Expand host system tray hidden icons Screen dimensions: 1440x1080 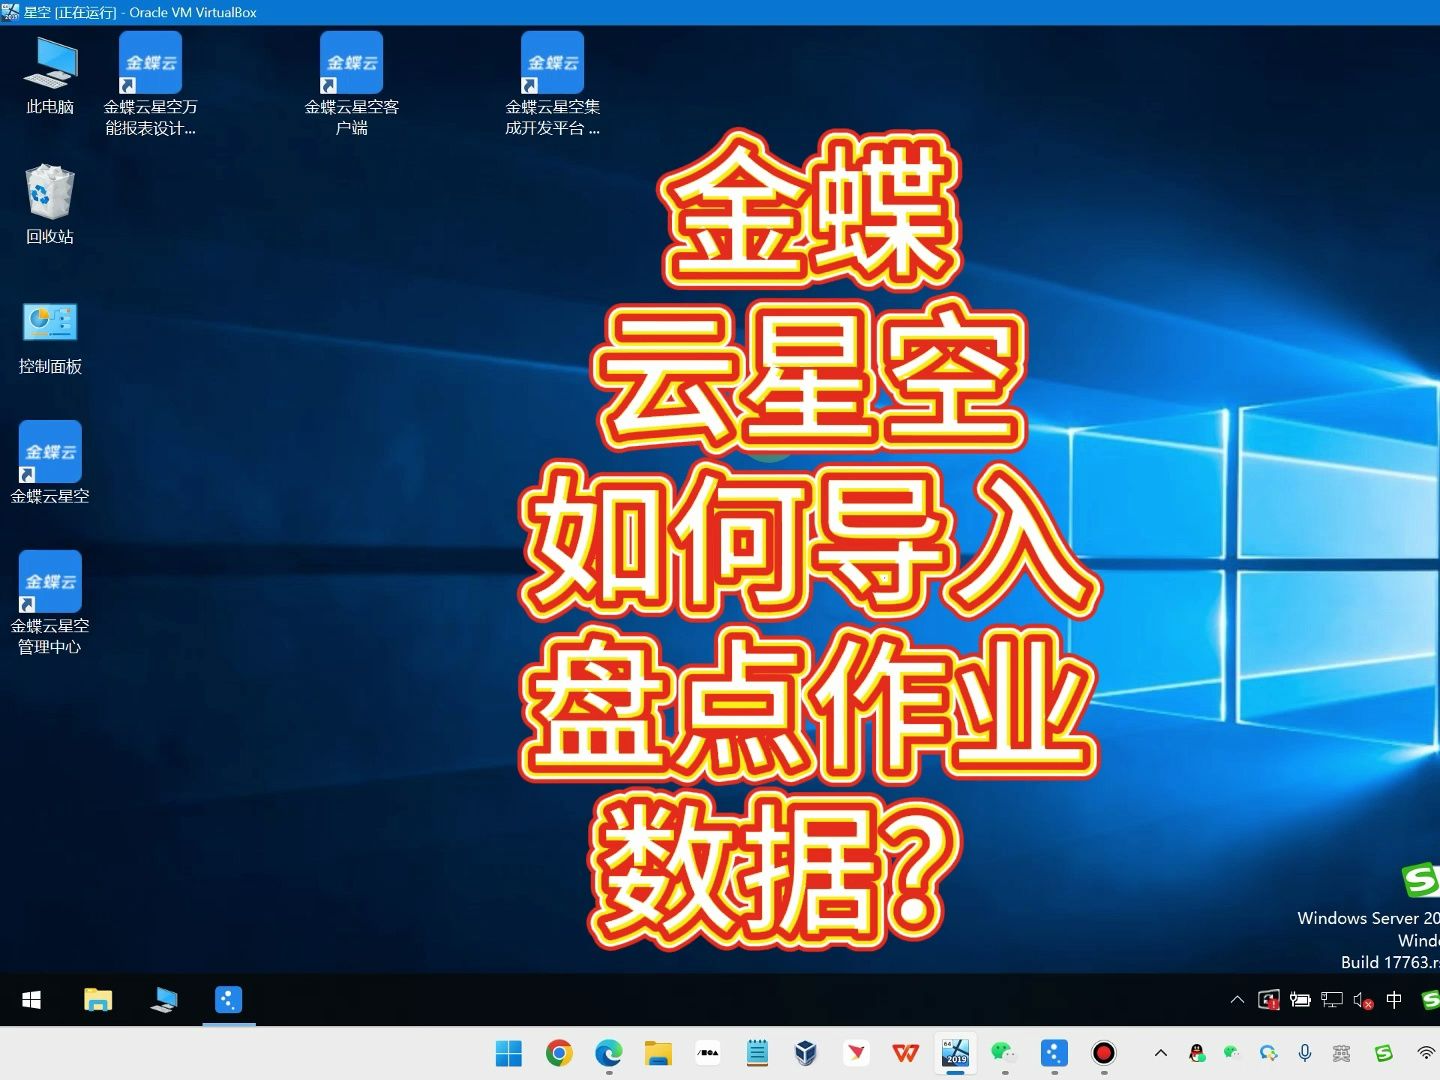pyautogui.click(x=1161, y=1053)
